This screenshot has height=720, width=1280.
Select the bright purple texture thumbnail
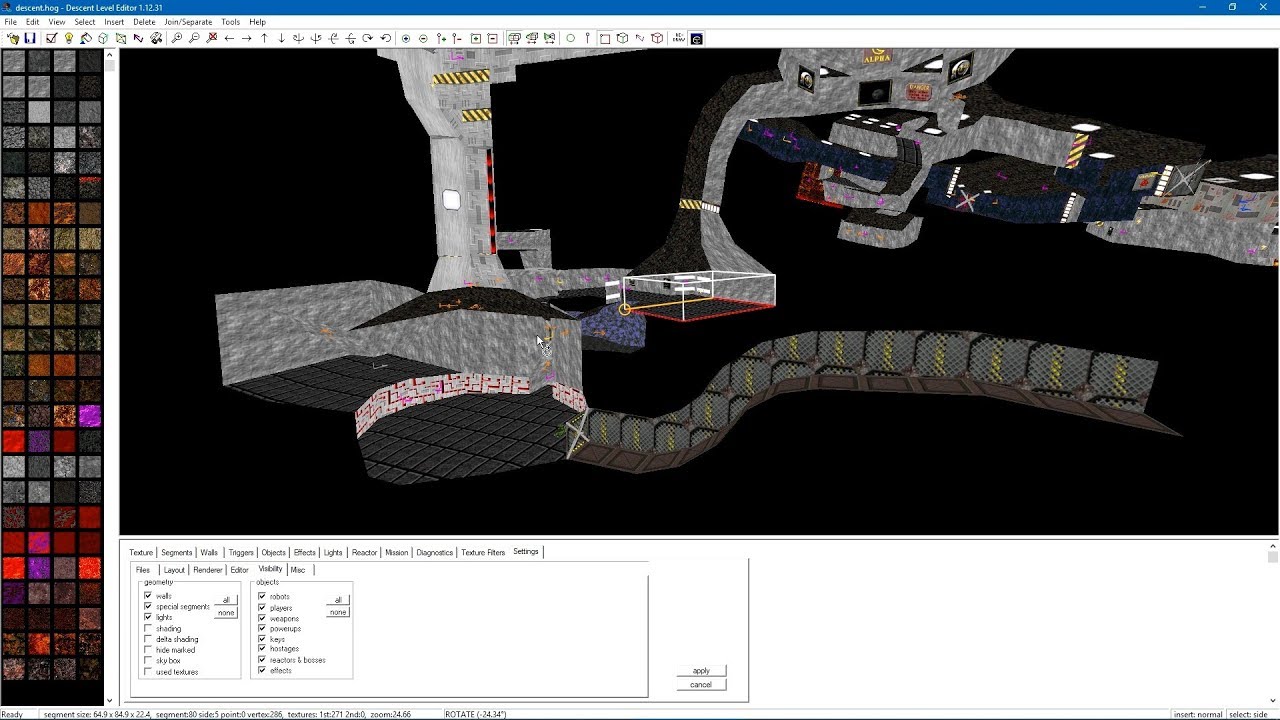pos(90,415)
